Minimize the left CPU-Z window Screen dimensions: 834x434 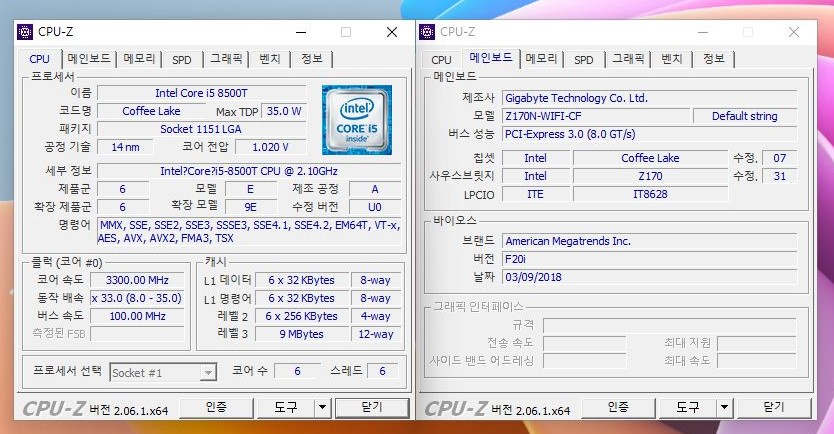click(x=301, y=32)
